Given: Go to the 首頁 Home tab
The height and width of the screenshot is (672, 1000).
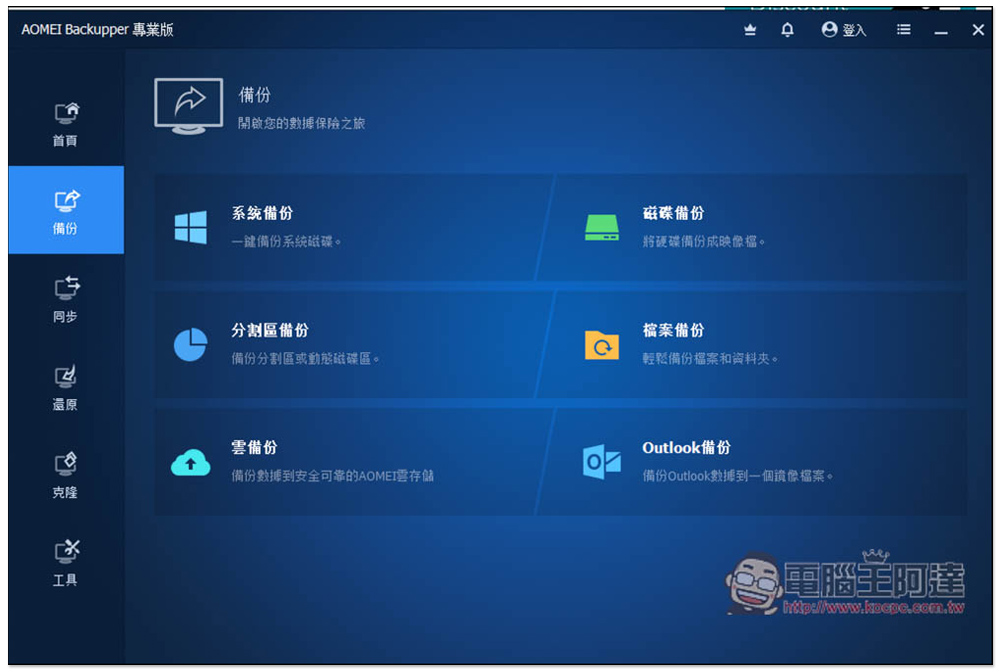Looking at the screenshot, I should (x=66, y=124).
